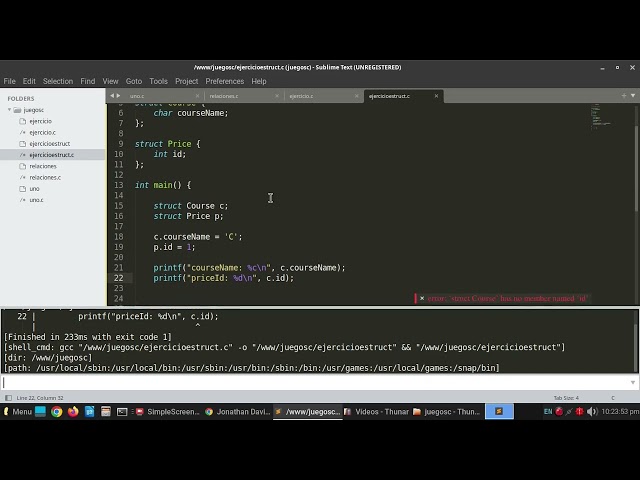Image resolution: width=640 pixels, height=480 pixels.
Task: Switch to /www/juegosc Sublime taskbar item
Action: 308,412
